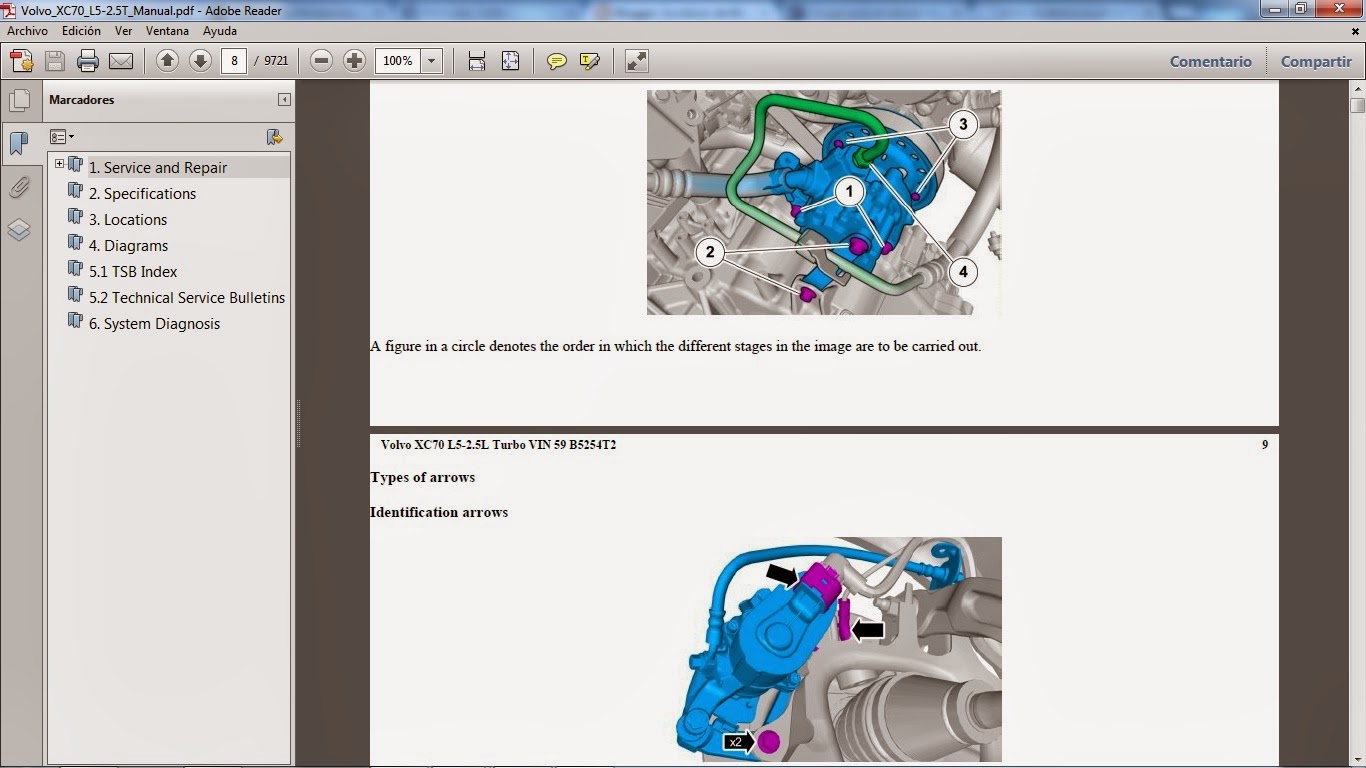The height and width of the screenshot is (768, 1366).
Task: Click the fit one full page icon
Action: (510, 61)
